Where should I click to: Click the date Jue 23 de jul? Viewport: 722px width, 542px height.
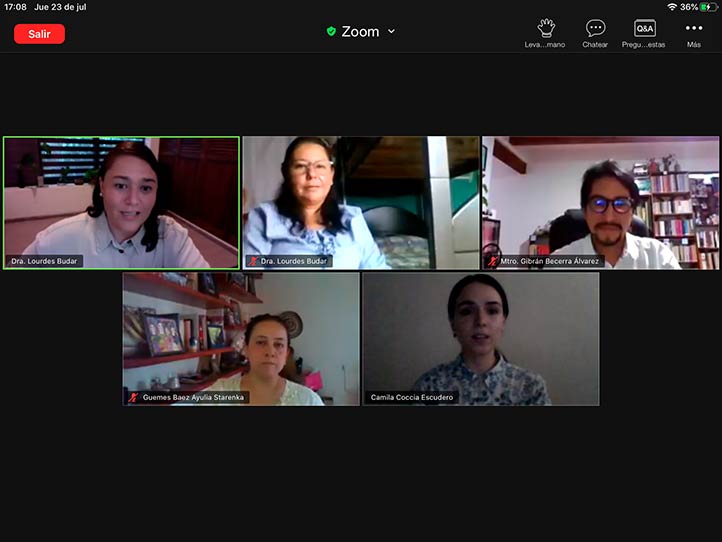60,7
